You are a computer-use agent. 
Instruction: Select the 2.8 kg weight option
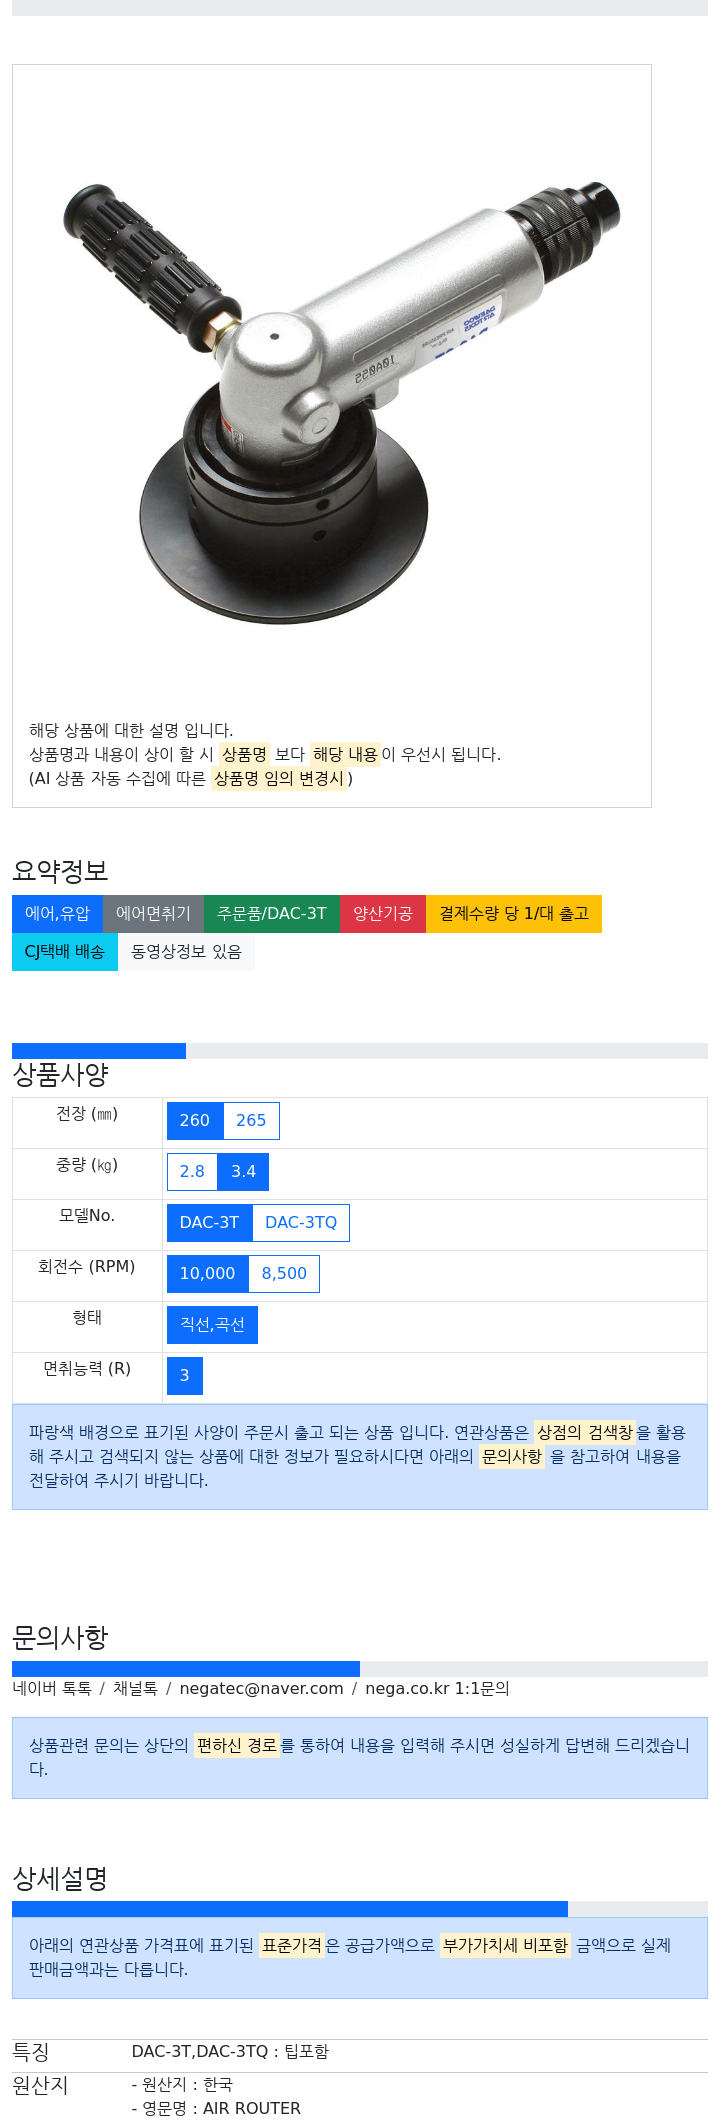click(x=192, y=1172)
